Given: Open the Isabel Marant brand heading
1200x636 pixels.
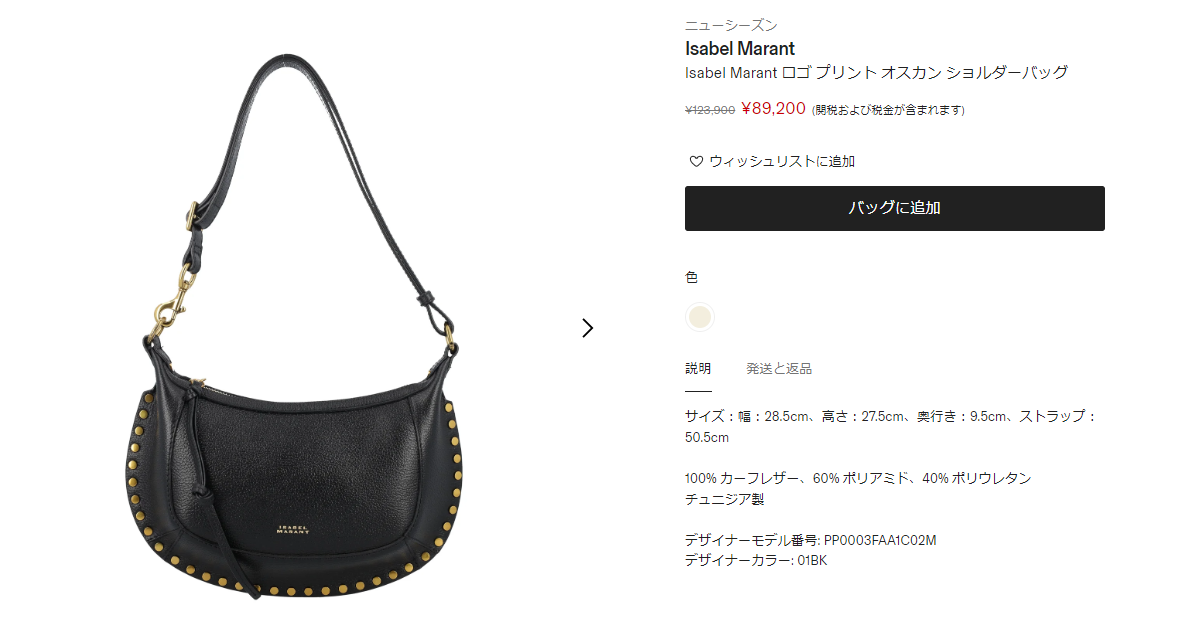Looking at the screenshot, I should (x=740, y=48).
